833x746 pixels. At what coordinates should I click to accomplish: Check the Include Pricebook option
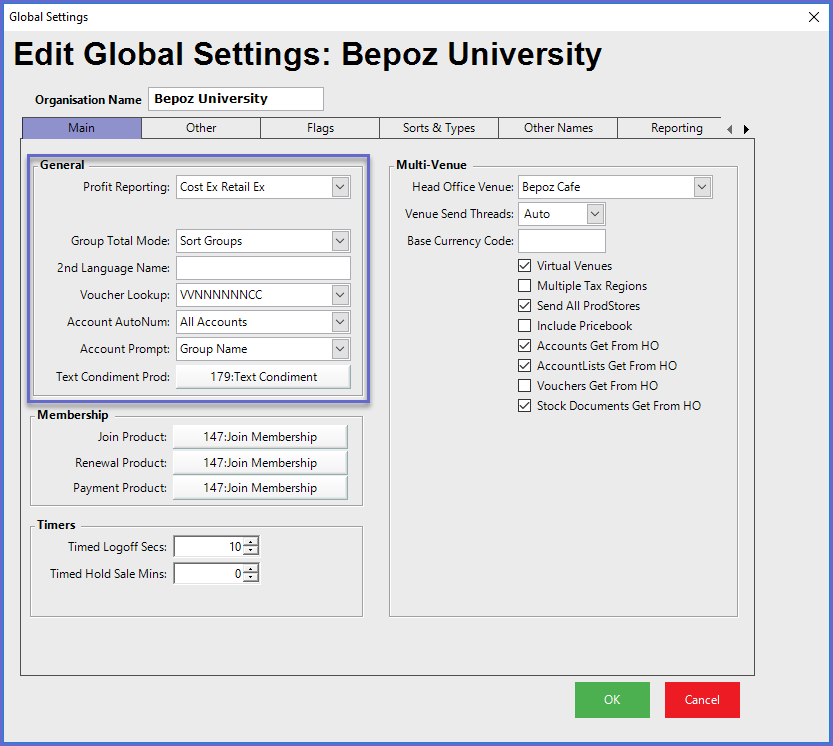click(x=525, y=326)
